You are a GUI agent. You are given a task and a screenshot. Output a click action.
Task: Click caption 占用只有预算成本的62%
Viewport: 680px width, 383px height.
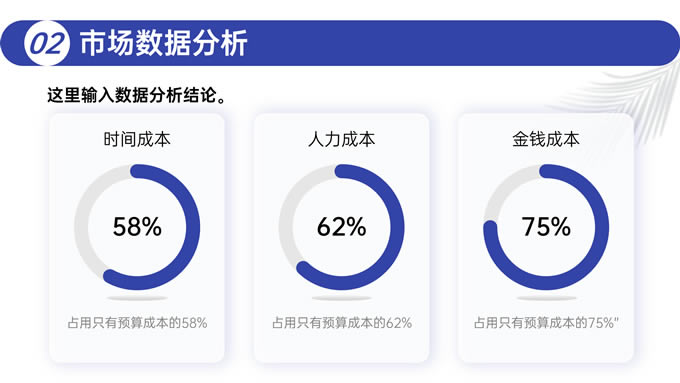[342, 323]
